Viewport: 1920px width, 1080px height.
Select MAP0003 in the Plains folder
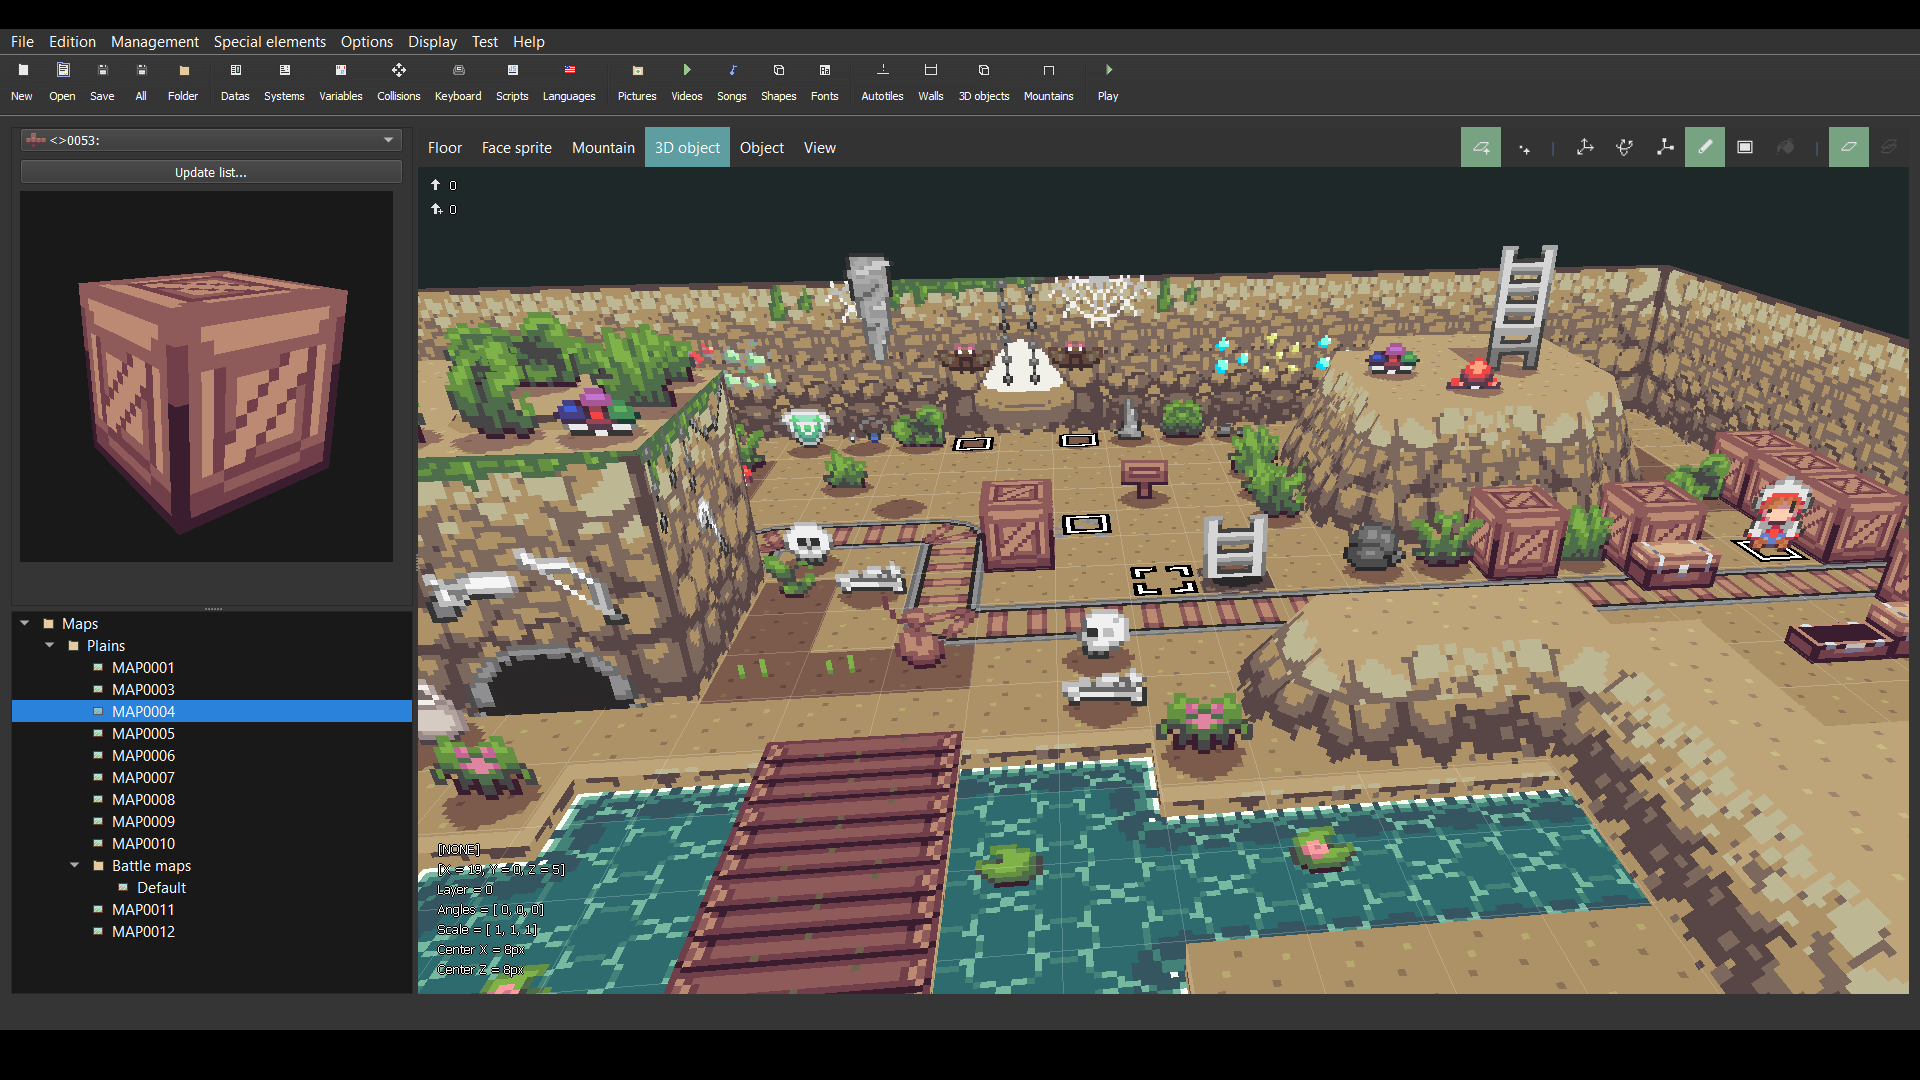[x=141, y=688]
